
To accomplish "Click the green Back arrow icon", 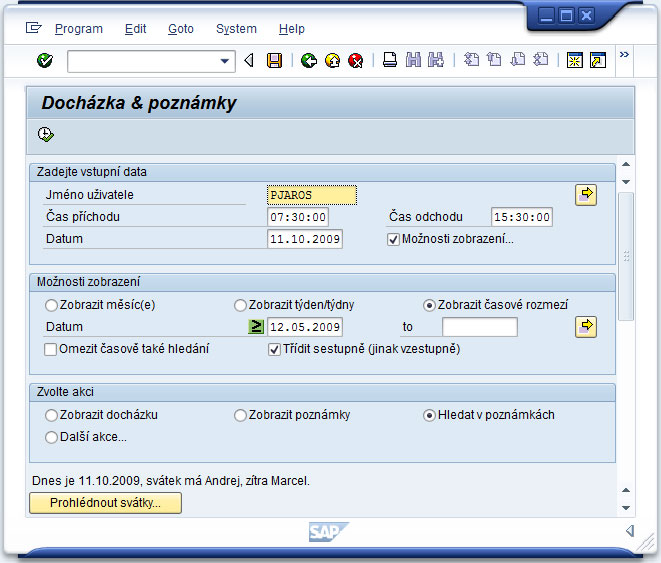I will [x=308, y=61].
